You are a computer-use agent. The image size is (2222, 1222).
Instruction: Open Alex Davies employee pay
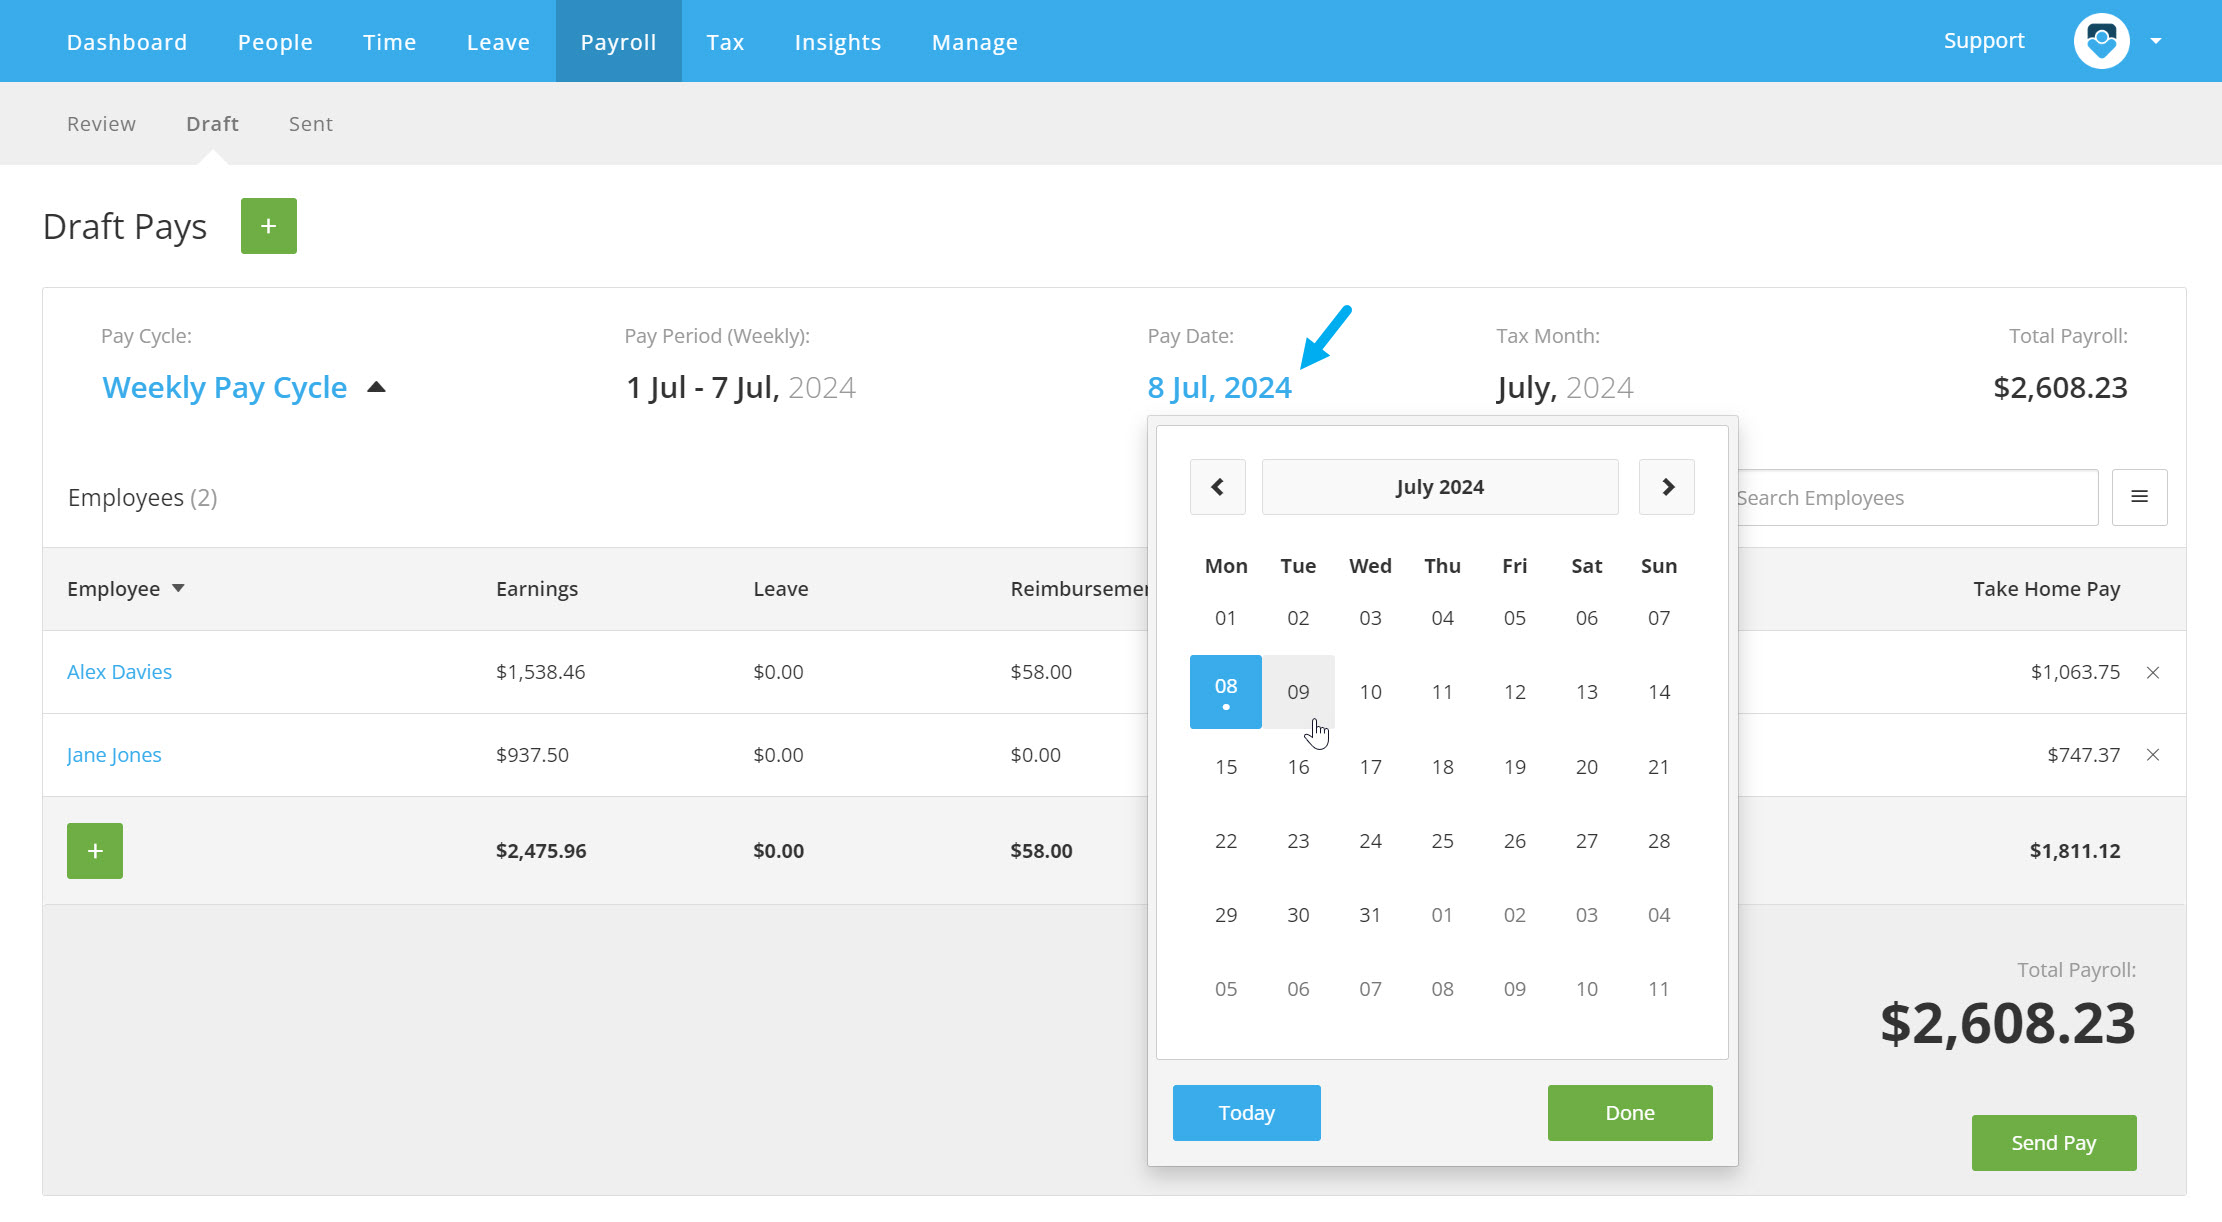click(x=119, y=672)
